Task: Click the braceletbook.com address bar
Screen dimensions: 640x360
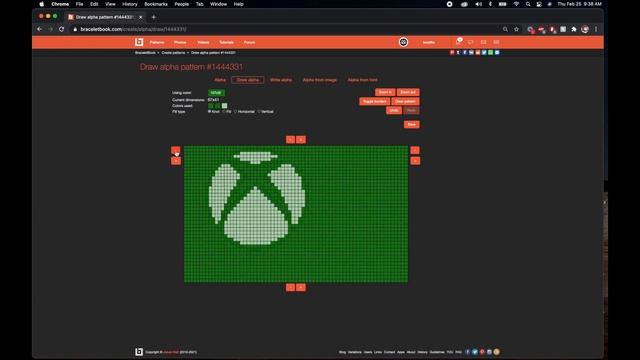Action: pos(286,29)
